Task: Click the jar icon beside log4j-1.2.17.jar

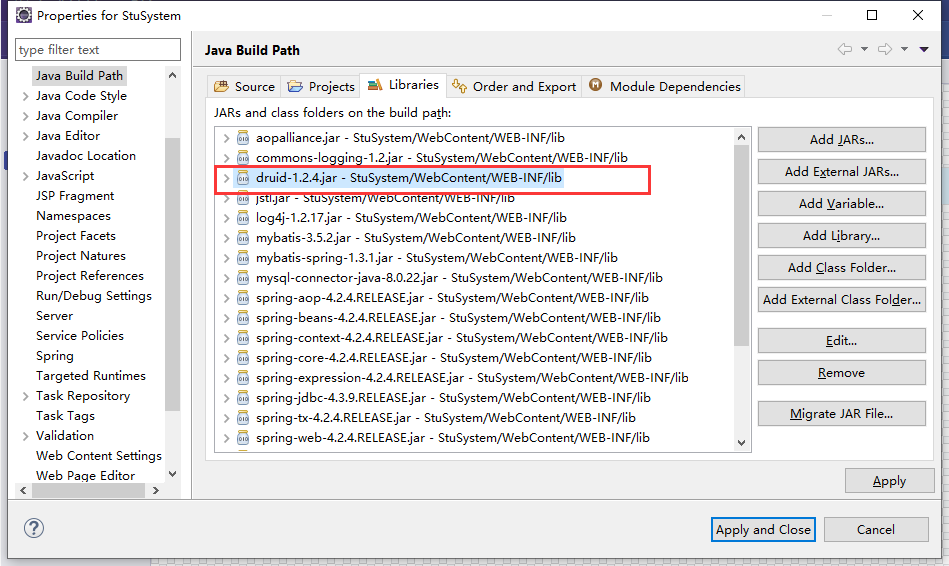Action: pos(243,218)
